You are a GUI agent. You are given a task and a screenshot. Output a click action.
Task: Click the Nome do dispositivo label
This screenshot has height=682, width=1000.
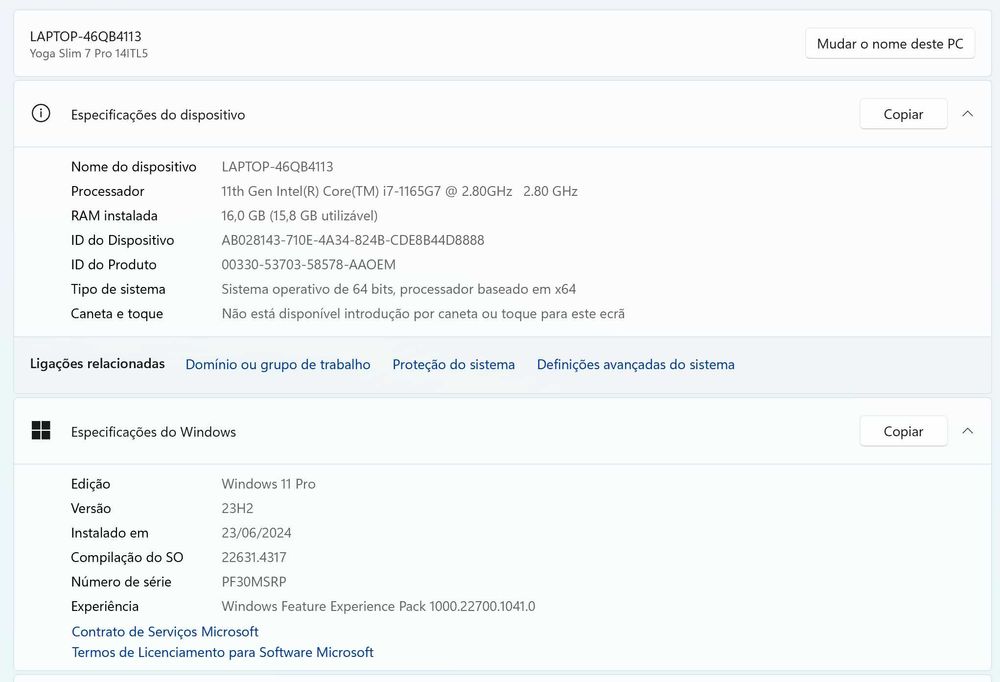133,167
